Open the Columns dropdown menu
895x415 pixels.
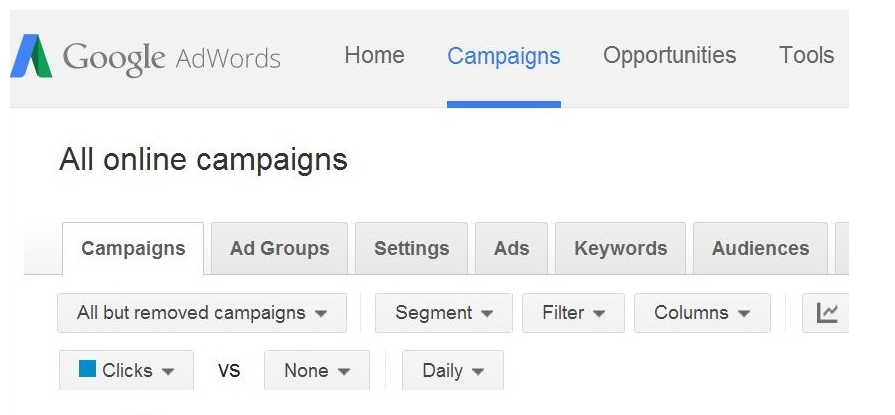coord(702,313)
